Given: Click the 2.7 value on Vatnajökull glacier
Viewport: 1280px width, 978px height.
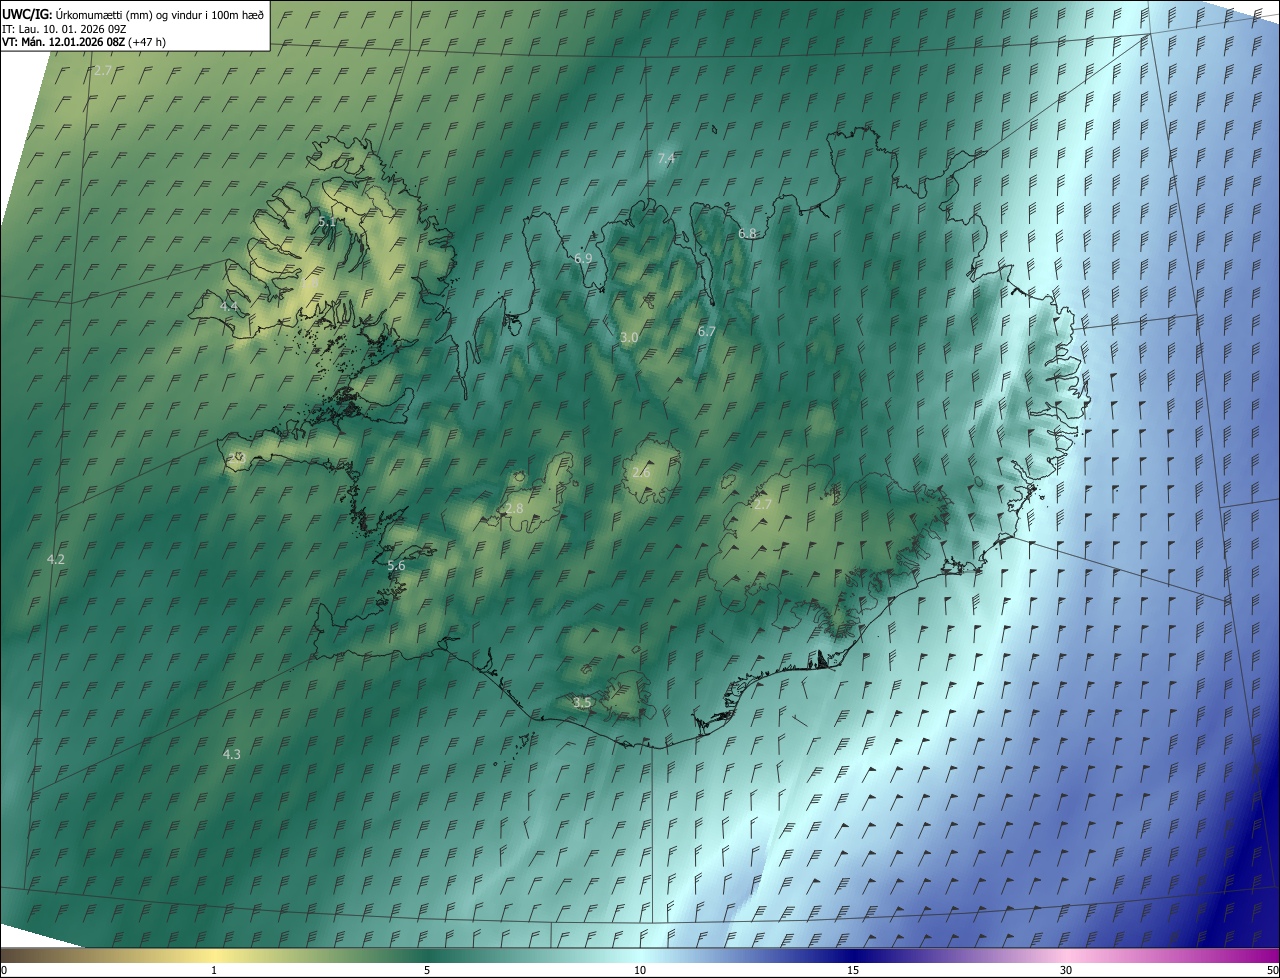Looking at the screenshot, I should pyautogui.click(x=762, y=505).
